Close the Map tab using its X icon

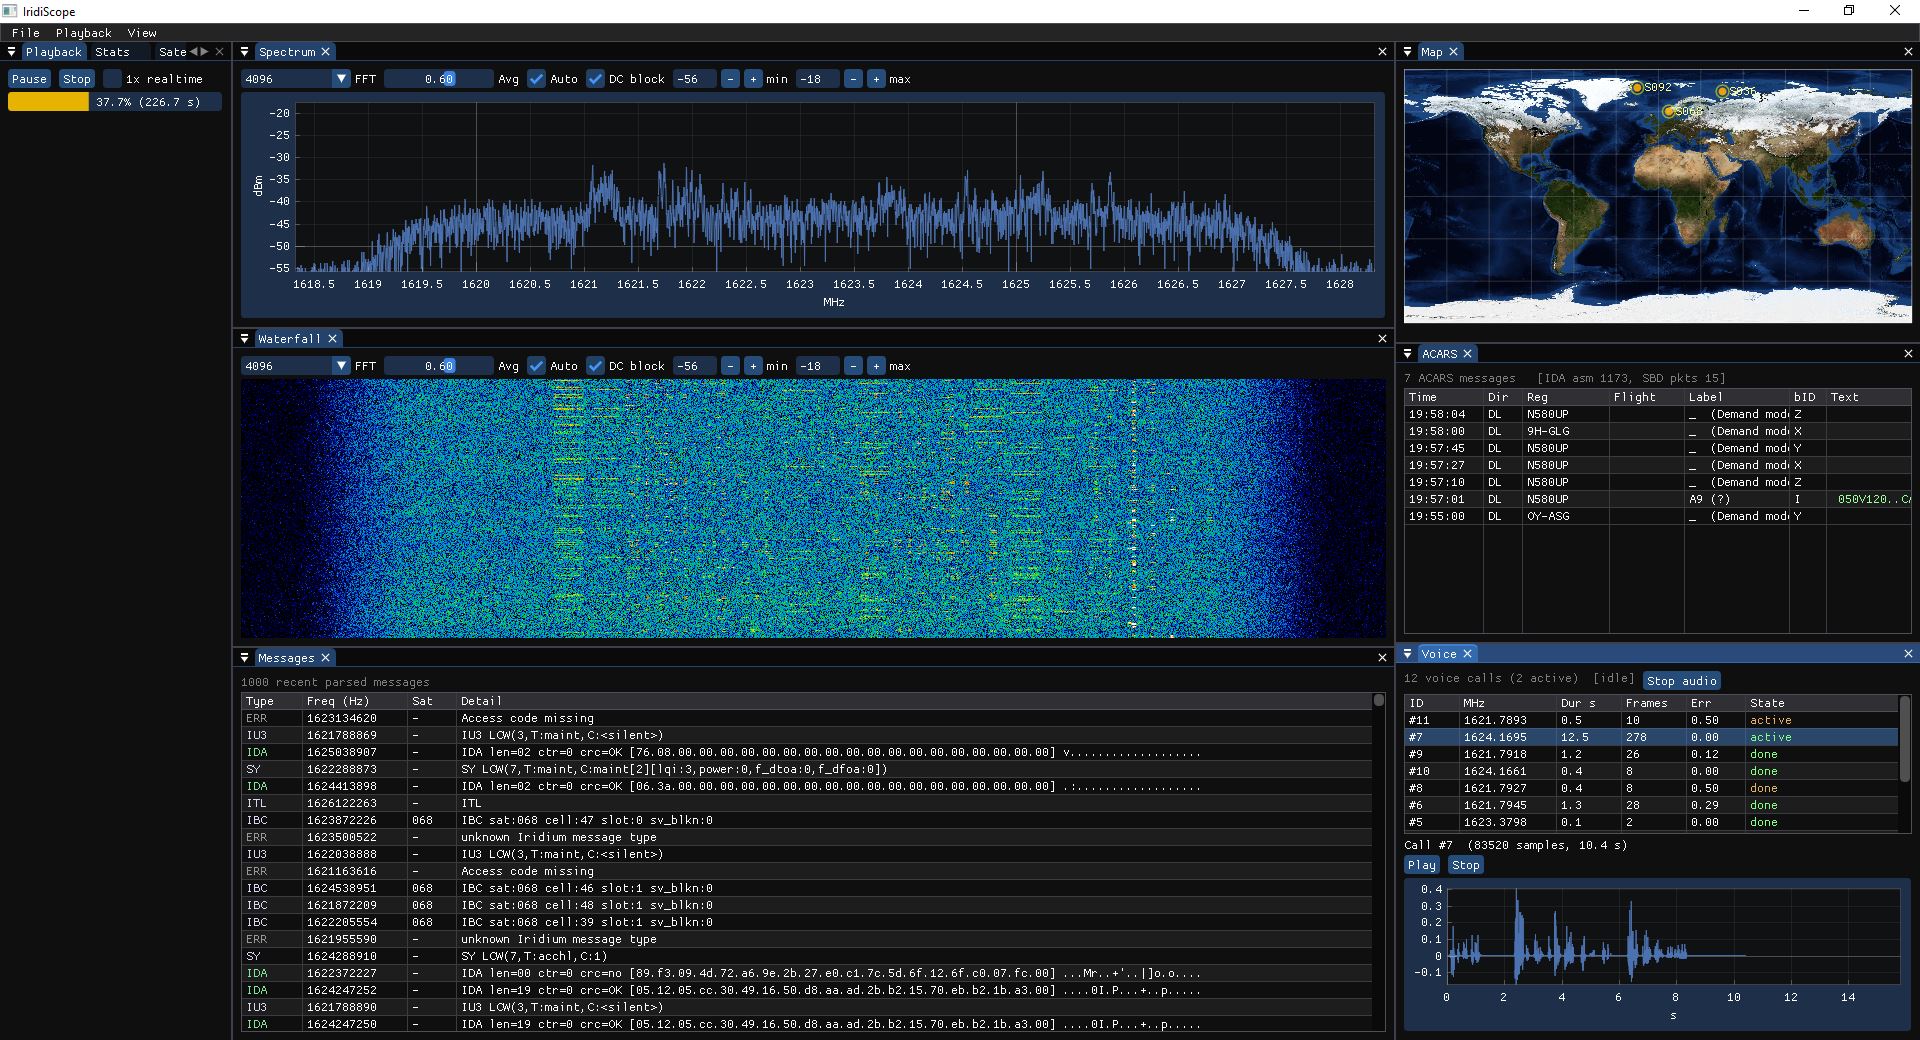[1453, 52]
